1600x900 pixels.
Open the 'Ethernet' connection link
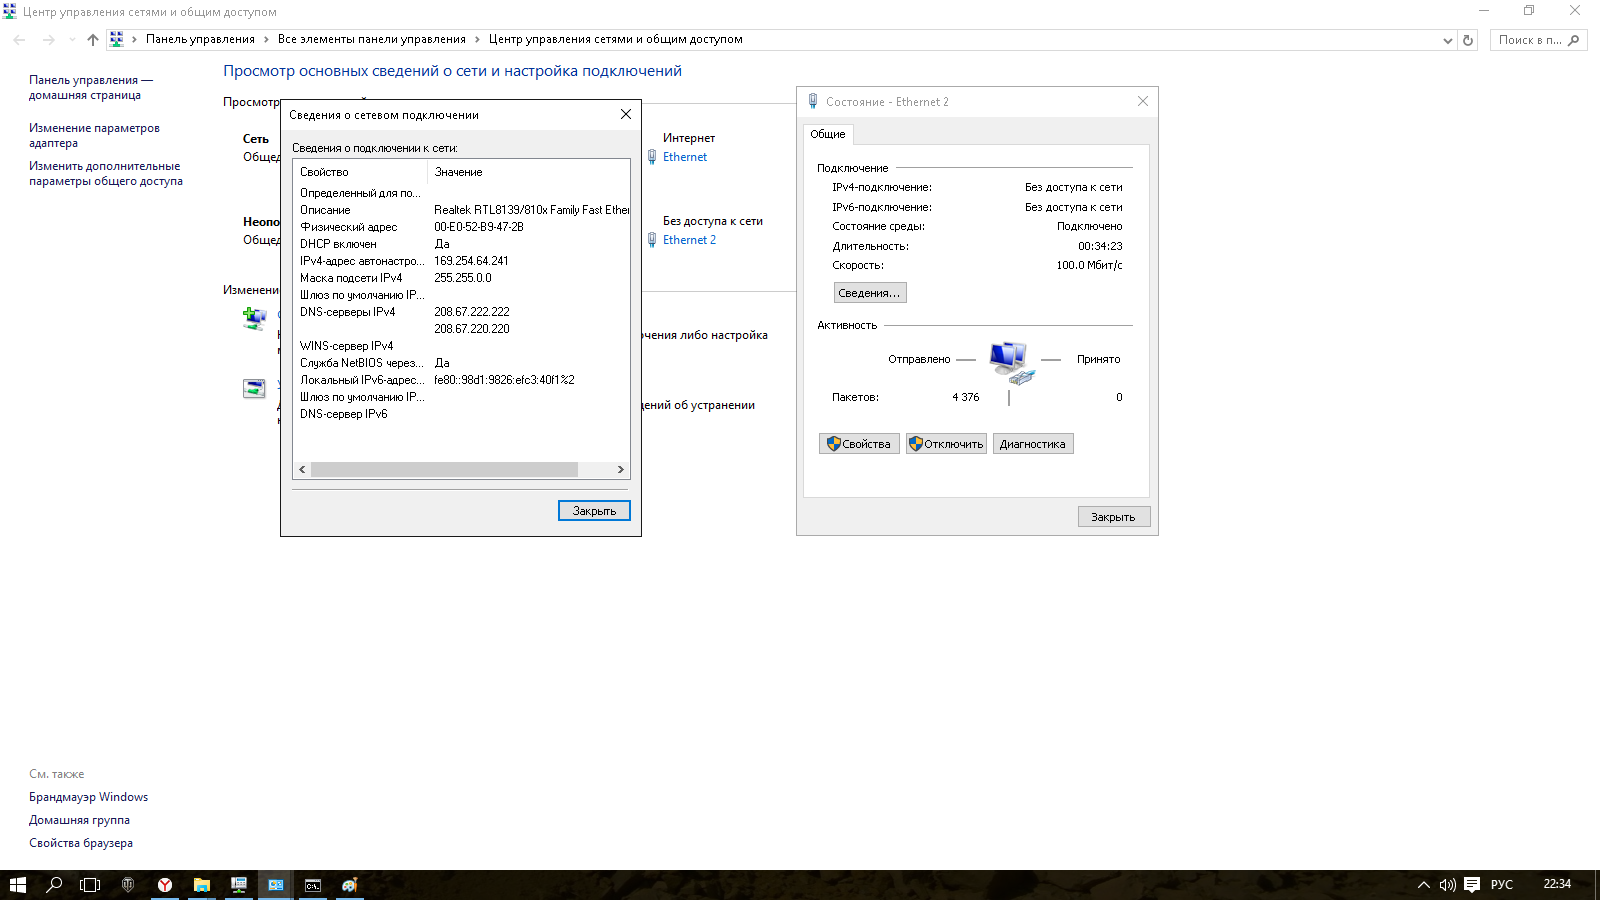tap(685, 157)
